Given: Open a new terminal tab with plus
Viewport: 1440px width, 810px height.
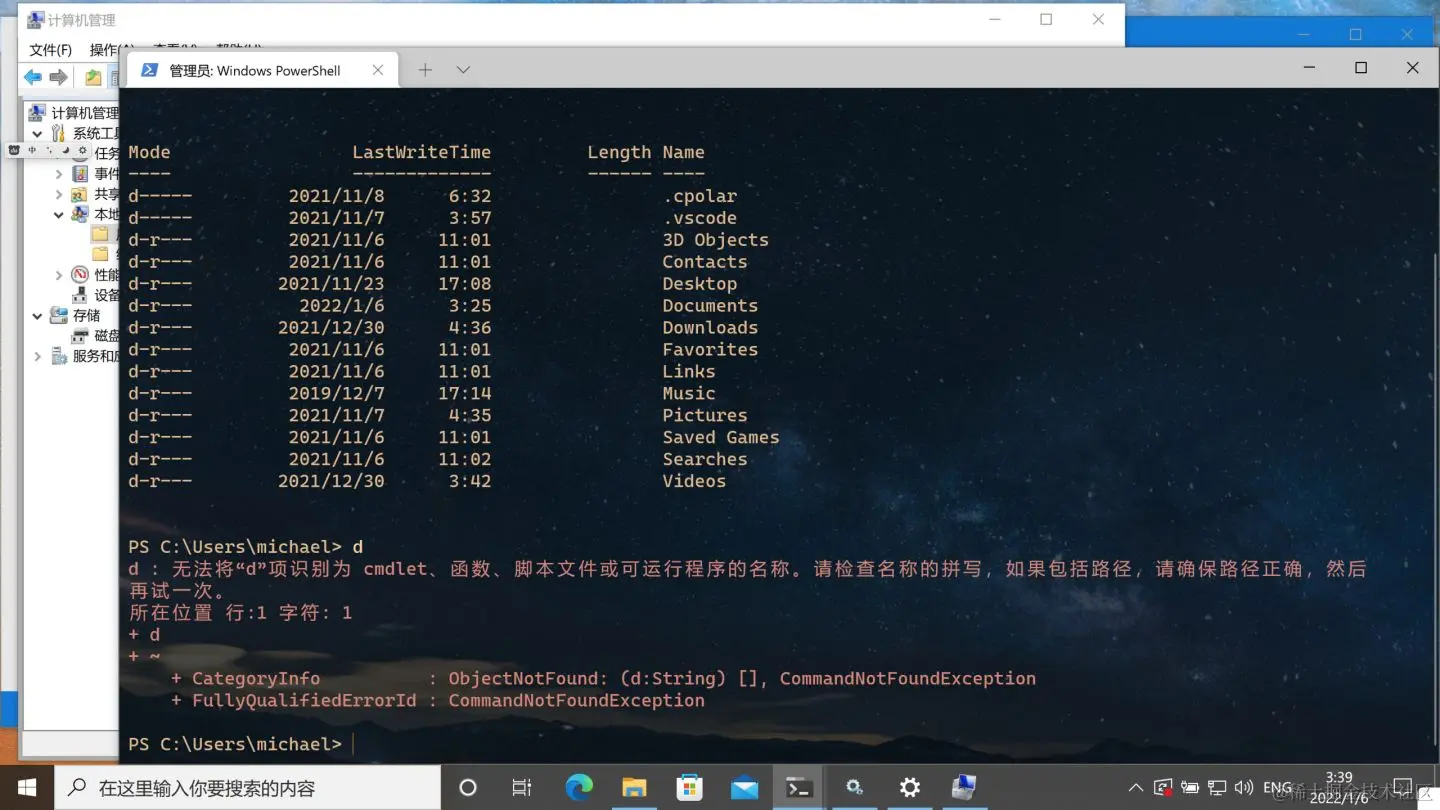Looking at the screenshot, I should 425,70.
